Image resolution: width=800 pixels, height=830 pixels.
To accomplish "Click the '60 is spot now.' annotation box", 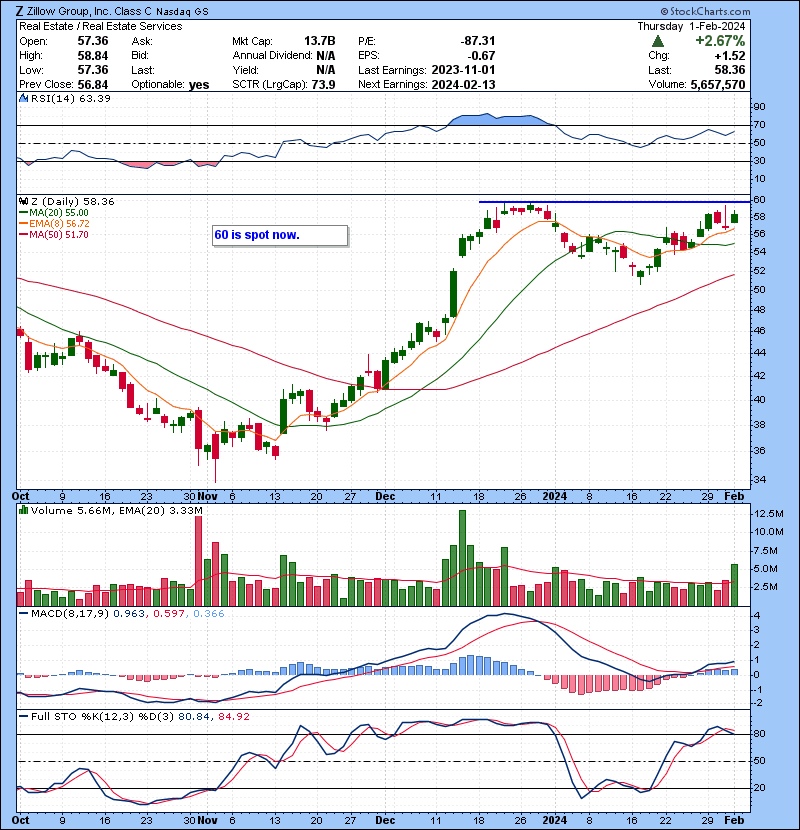I will click(279, 236).
